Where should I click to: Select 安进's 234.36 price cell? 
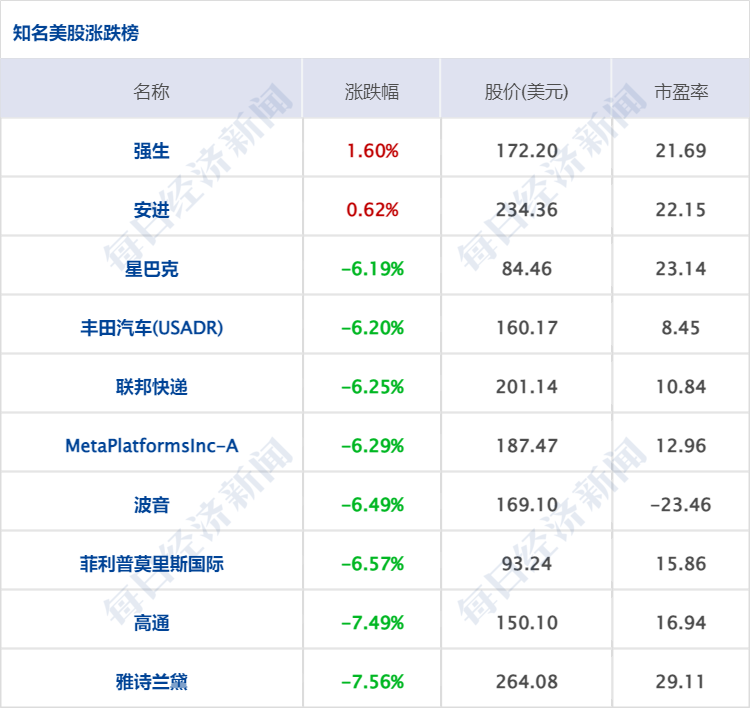526,210
